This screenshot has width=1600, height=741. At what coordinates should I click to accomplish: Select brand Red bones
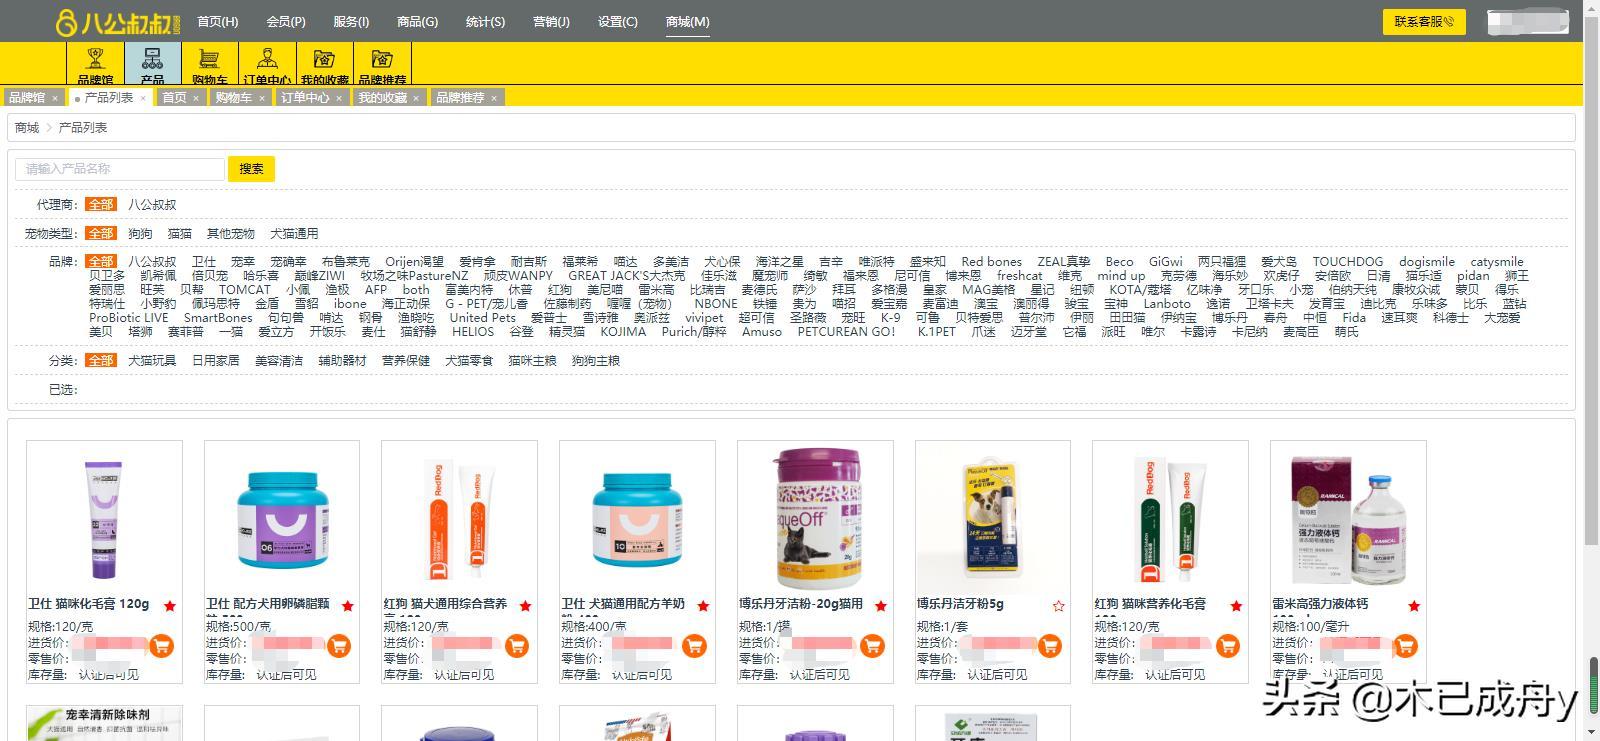point(991,262)
